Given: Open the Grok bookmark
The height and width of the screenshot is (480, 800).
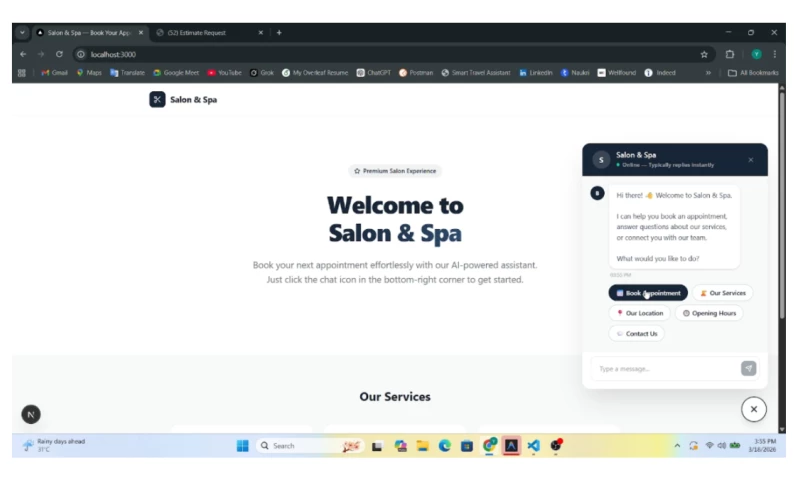Looking at the screenshot, I should (x=262, y=73).
